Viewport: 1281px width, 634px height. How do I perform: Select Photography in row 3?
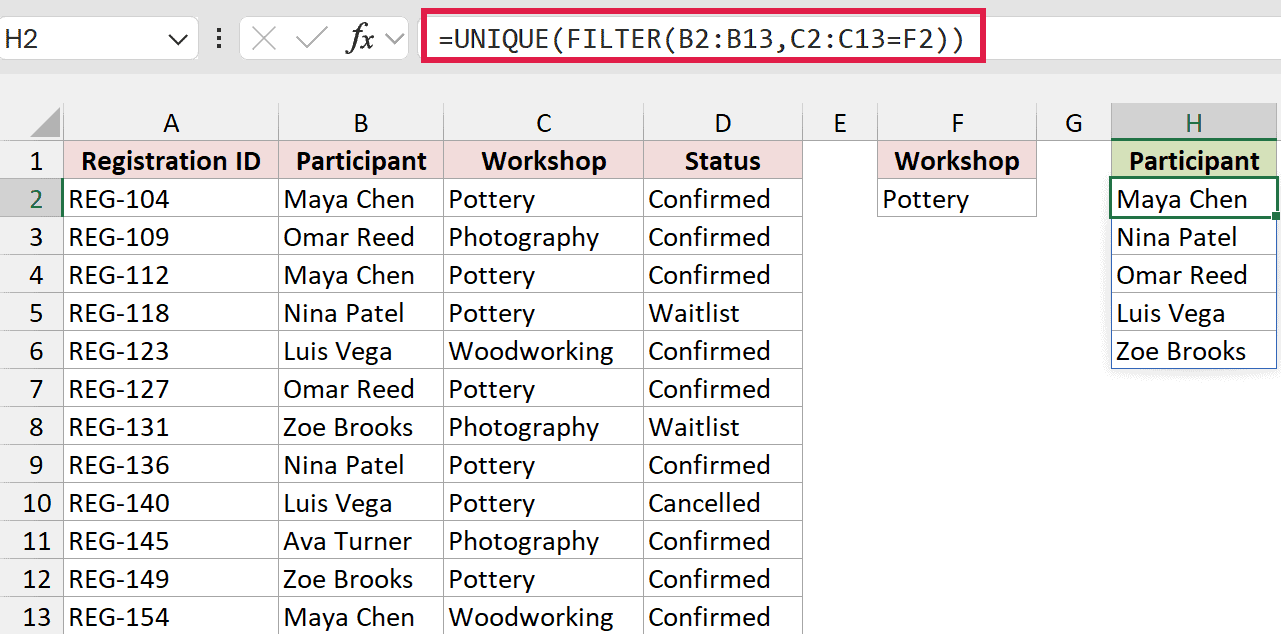543,237
